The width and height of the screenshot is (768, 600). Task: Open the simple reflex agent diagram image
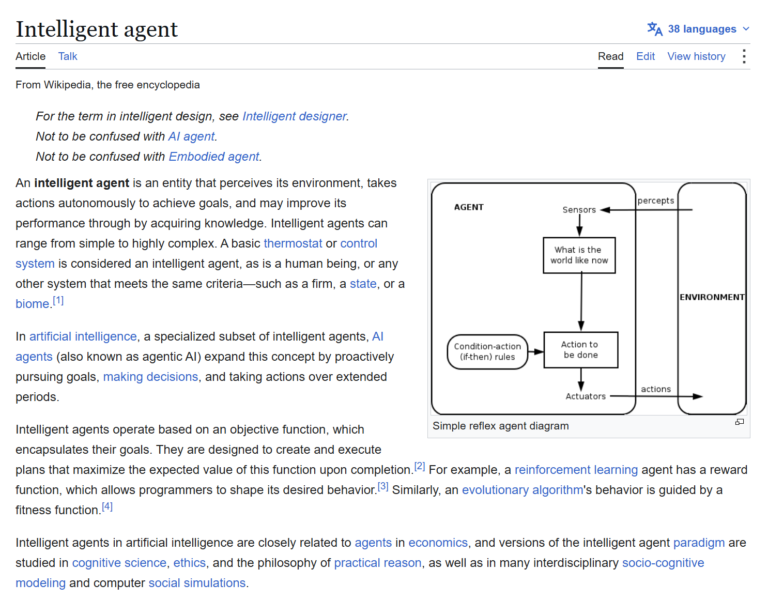(x=589, y=298)
